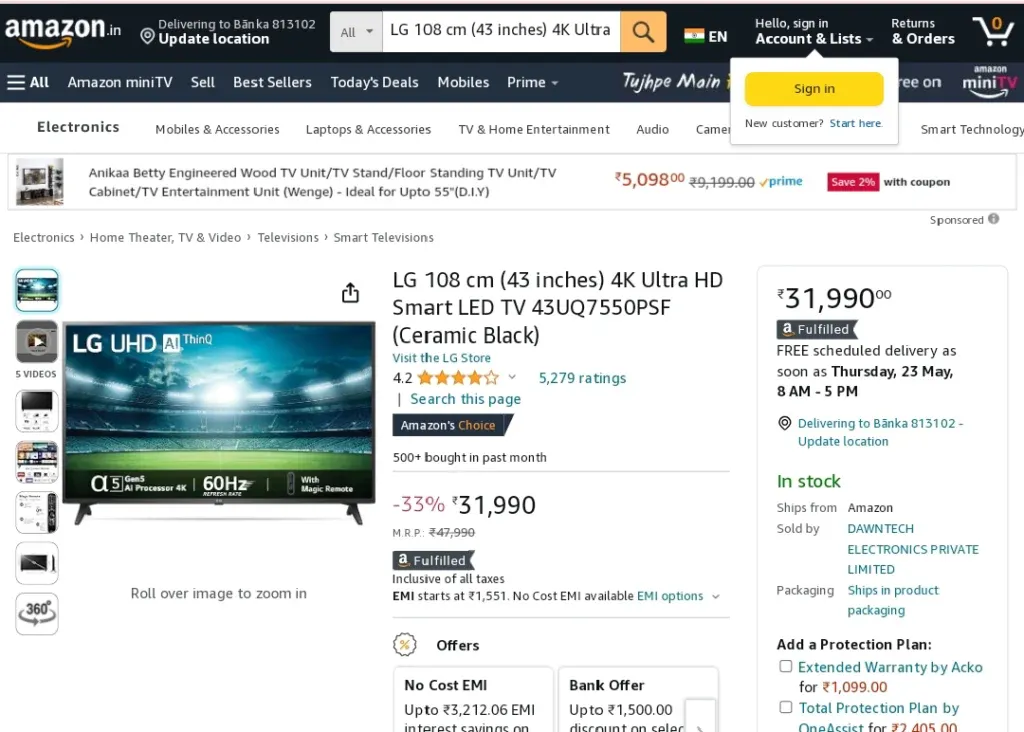Click Total Protection Plan by OneAssist link

[x=878, y=717]
